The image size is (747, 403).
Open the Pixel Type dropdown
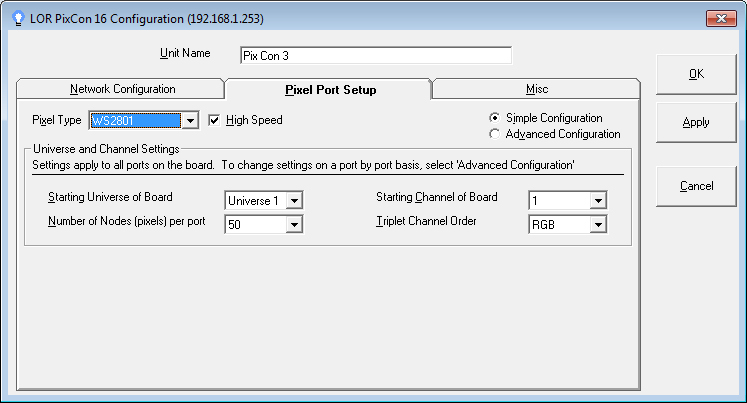190,121
